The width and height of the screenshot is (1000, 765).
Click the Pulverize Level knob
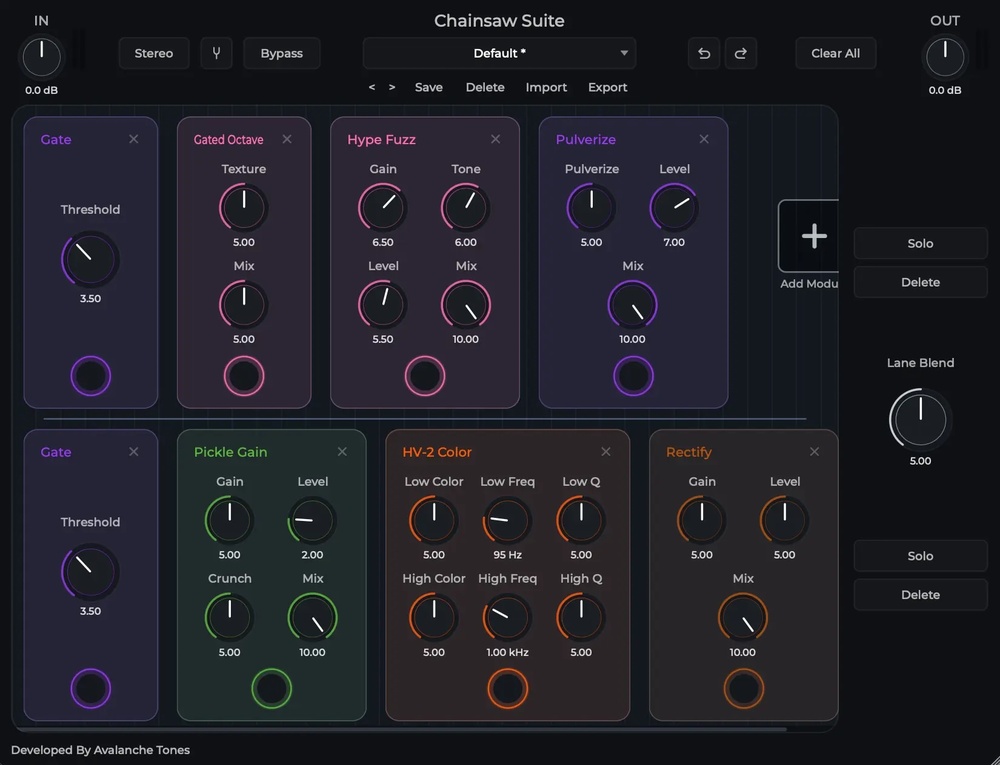(674, 208)
